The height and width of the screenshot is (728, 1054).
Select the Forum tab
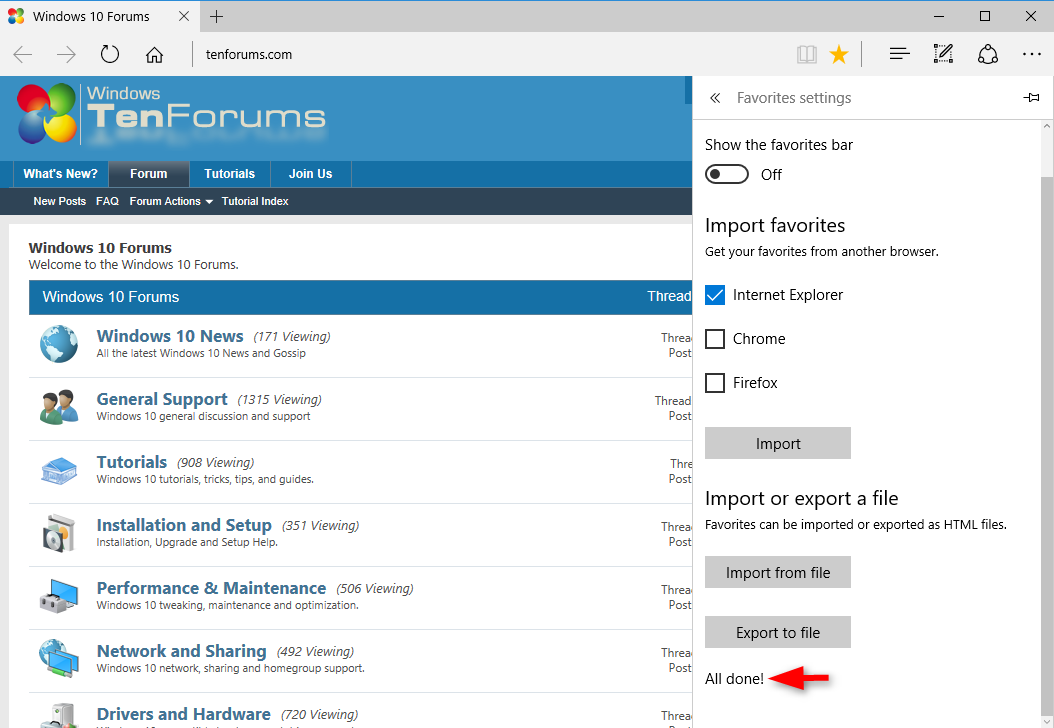[x=149, y=173]
